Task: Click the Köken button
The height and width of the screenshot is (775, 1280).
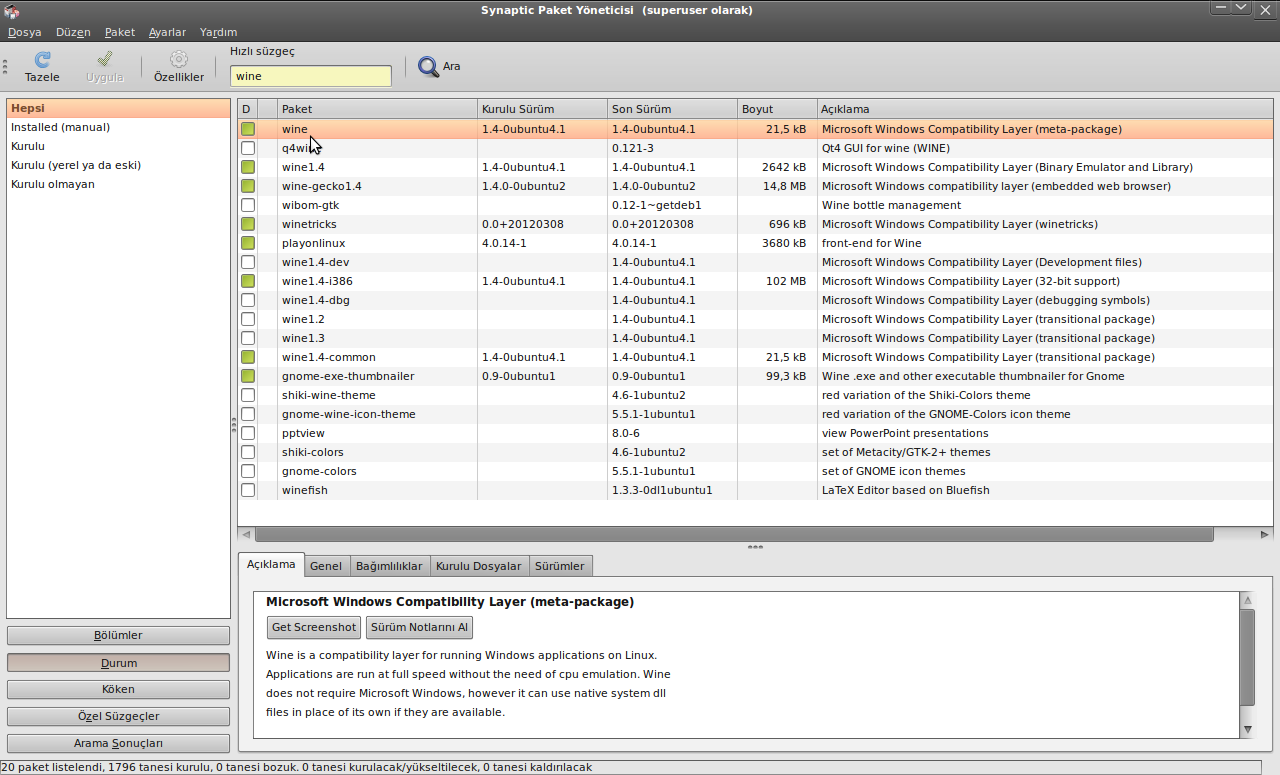Action: [x=118, y=689]
